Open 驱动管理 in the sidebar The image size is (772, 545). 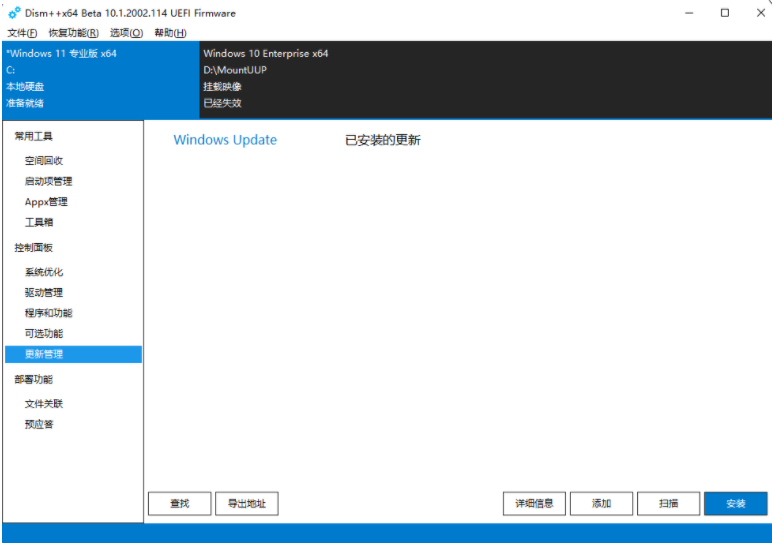pyautogui.click(x=44, y=292)
